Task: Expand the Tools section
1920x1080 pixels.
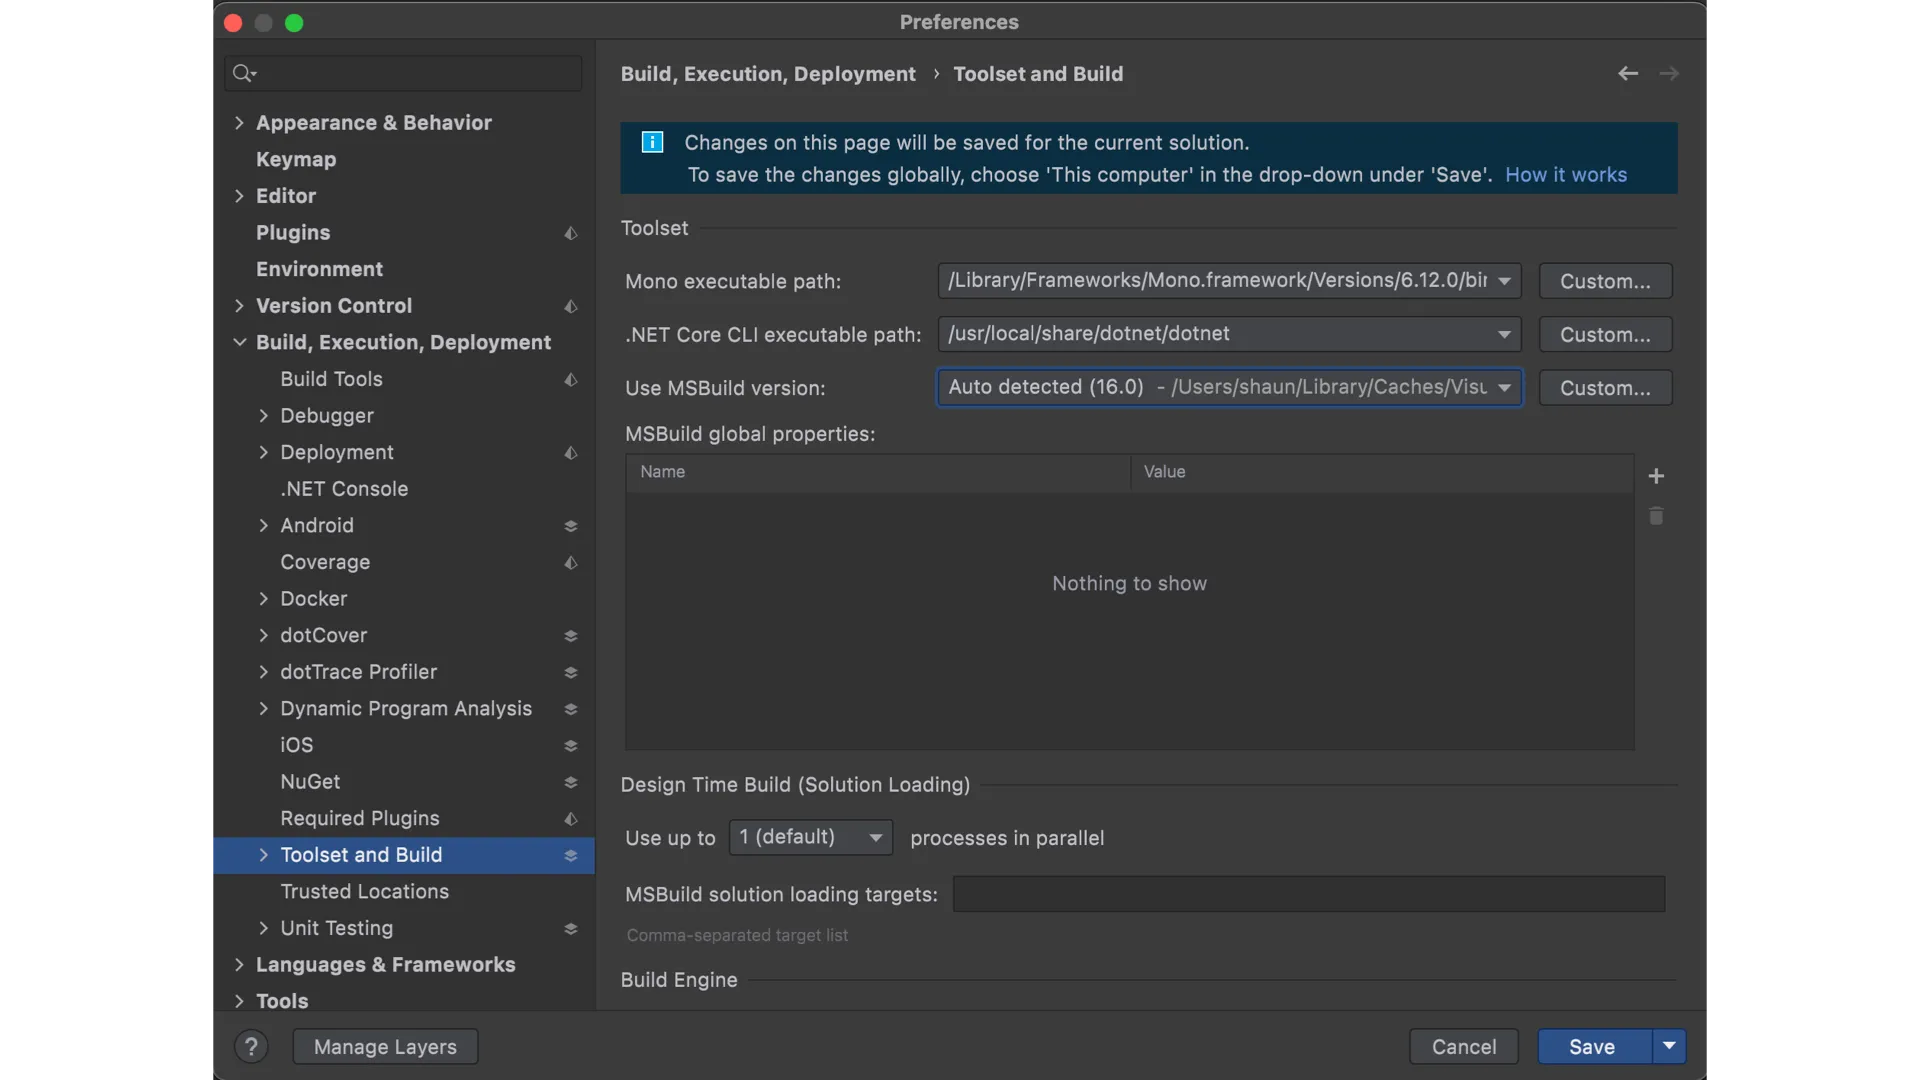Action: (239, 1001)
